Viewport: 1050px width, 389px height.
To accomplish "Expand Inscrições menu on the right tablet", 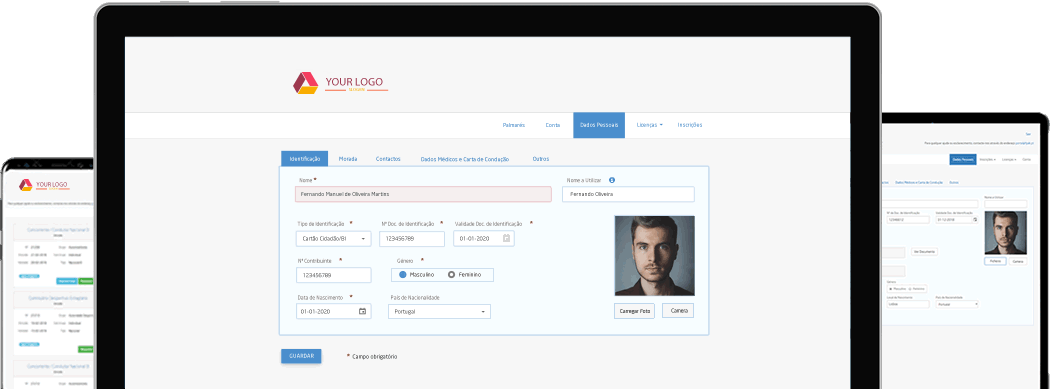I will 988,159.
